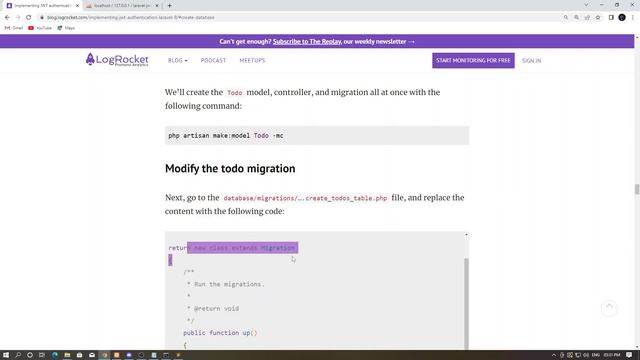The image size is (640, 360).
Task: Open the PODCAST menu item
Action: coord(213,60)
